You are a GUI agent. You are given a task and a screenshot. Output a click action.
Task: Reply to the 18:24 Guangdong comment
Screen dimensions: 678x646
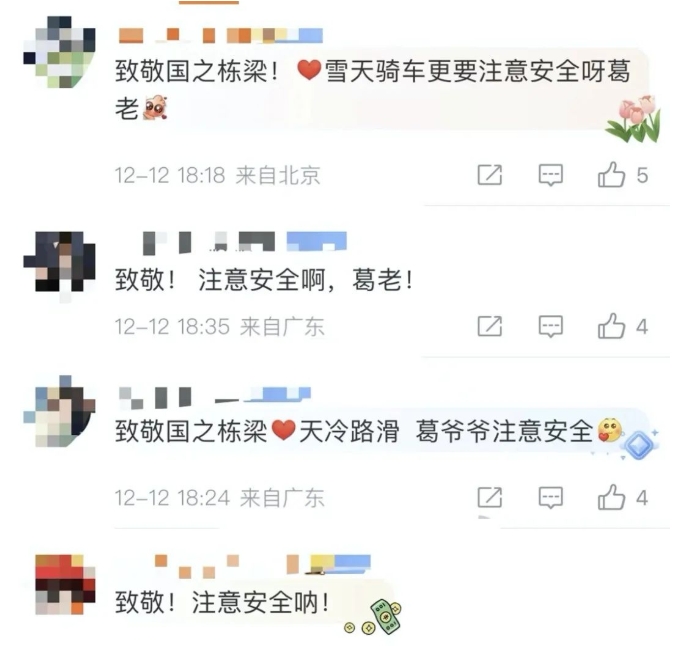pyautogui.click(x=550, y=498)
